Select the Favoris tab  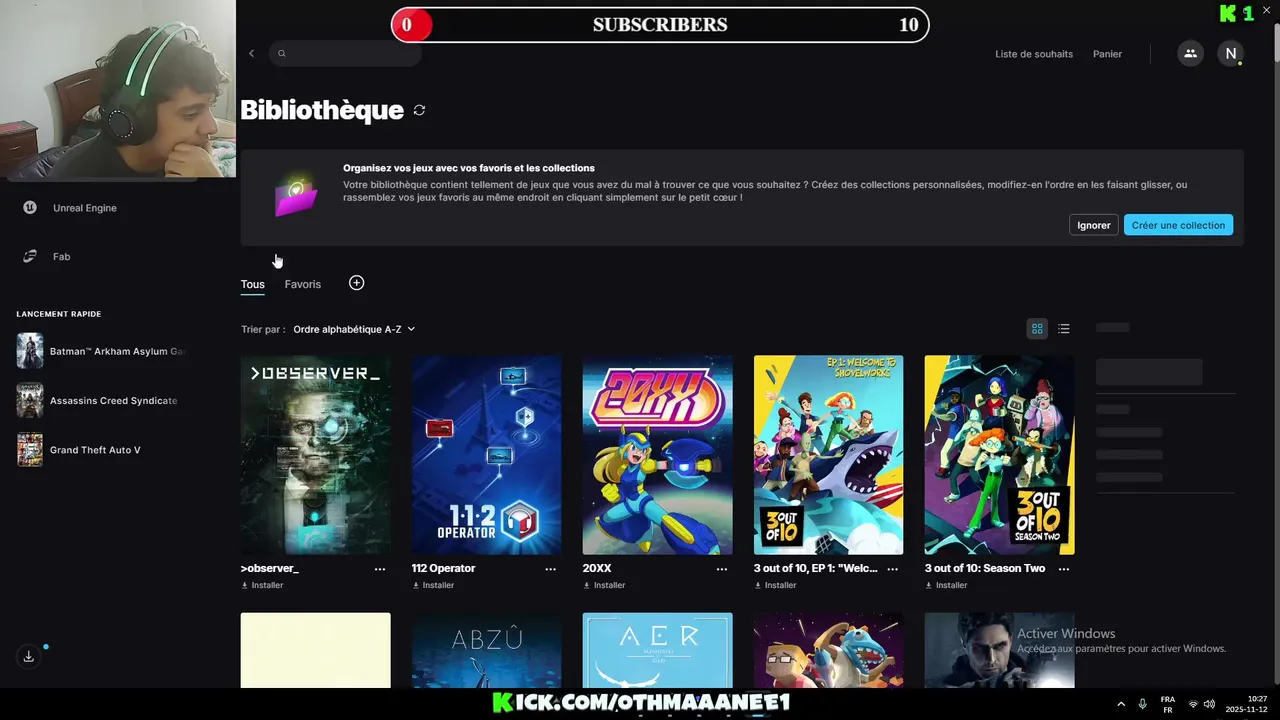(303, 285)
